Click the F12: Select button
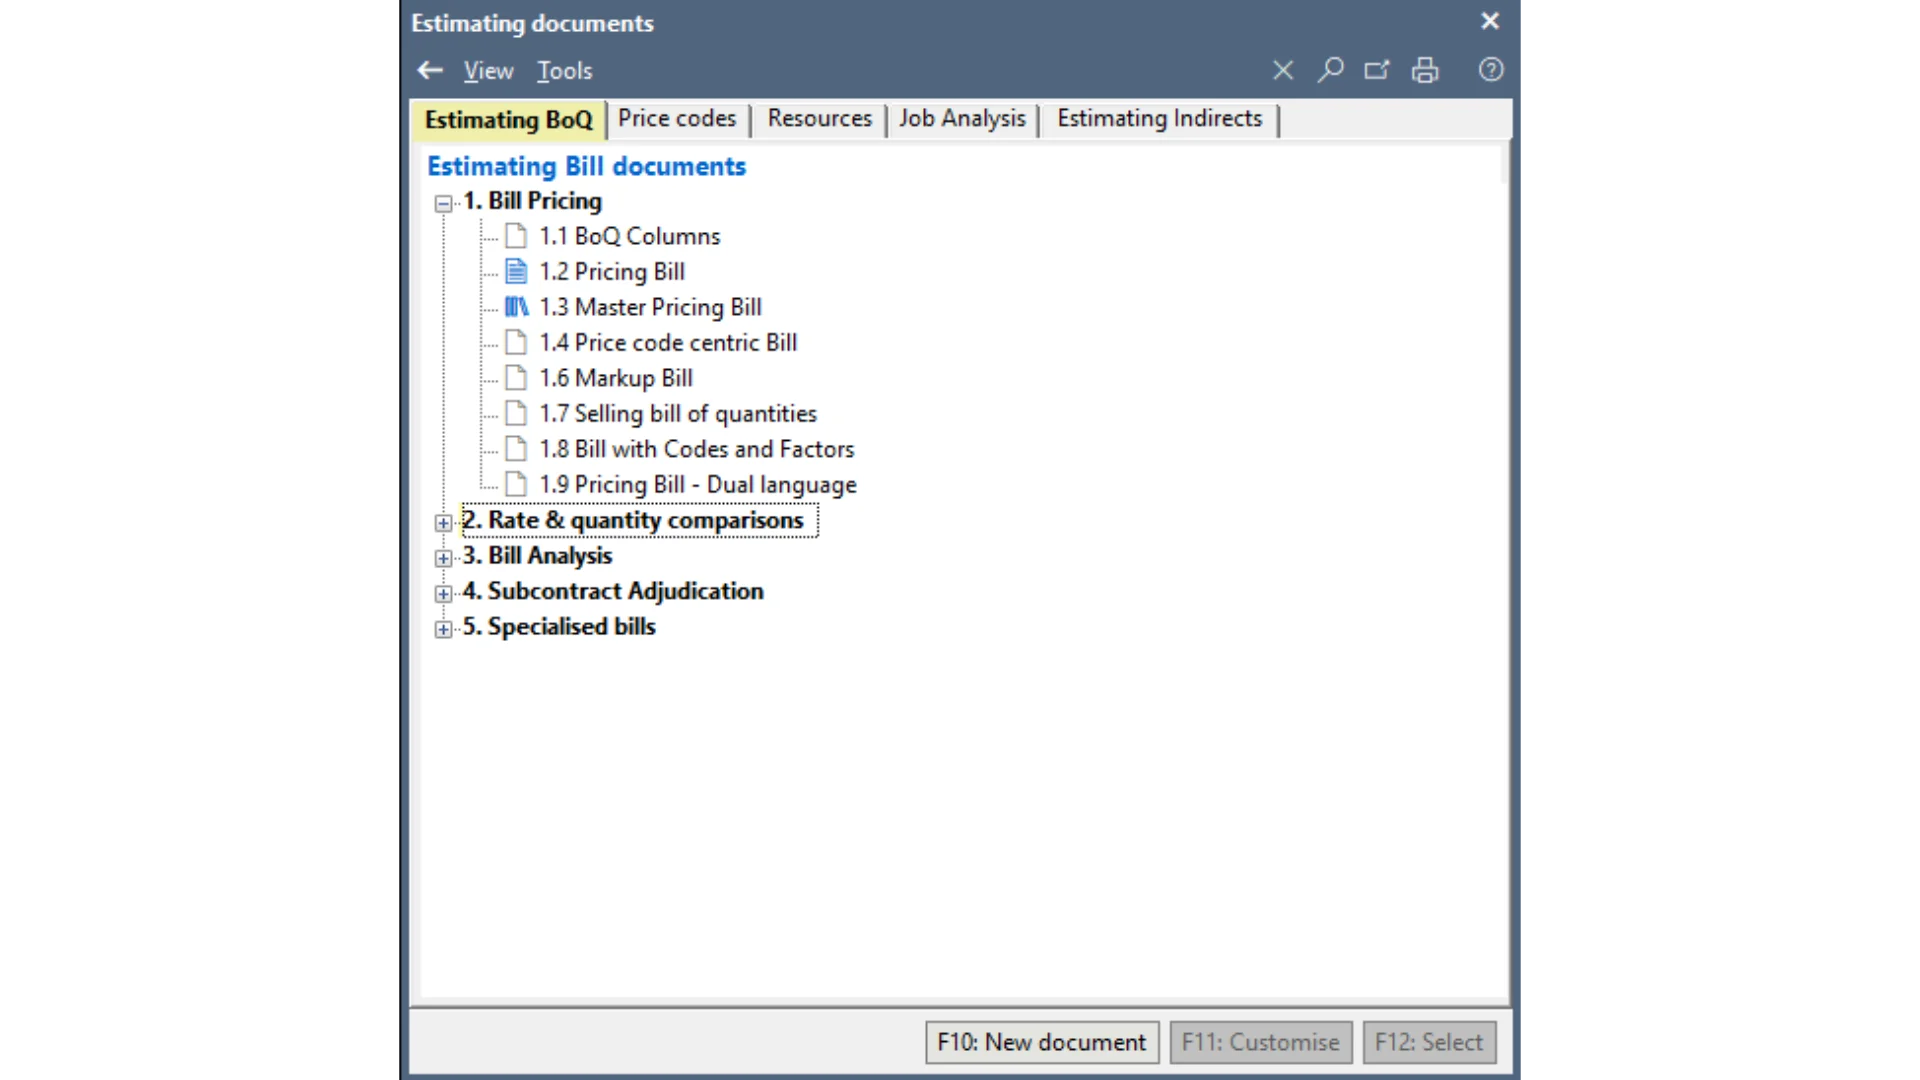 click(1429, 1042)
